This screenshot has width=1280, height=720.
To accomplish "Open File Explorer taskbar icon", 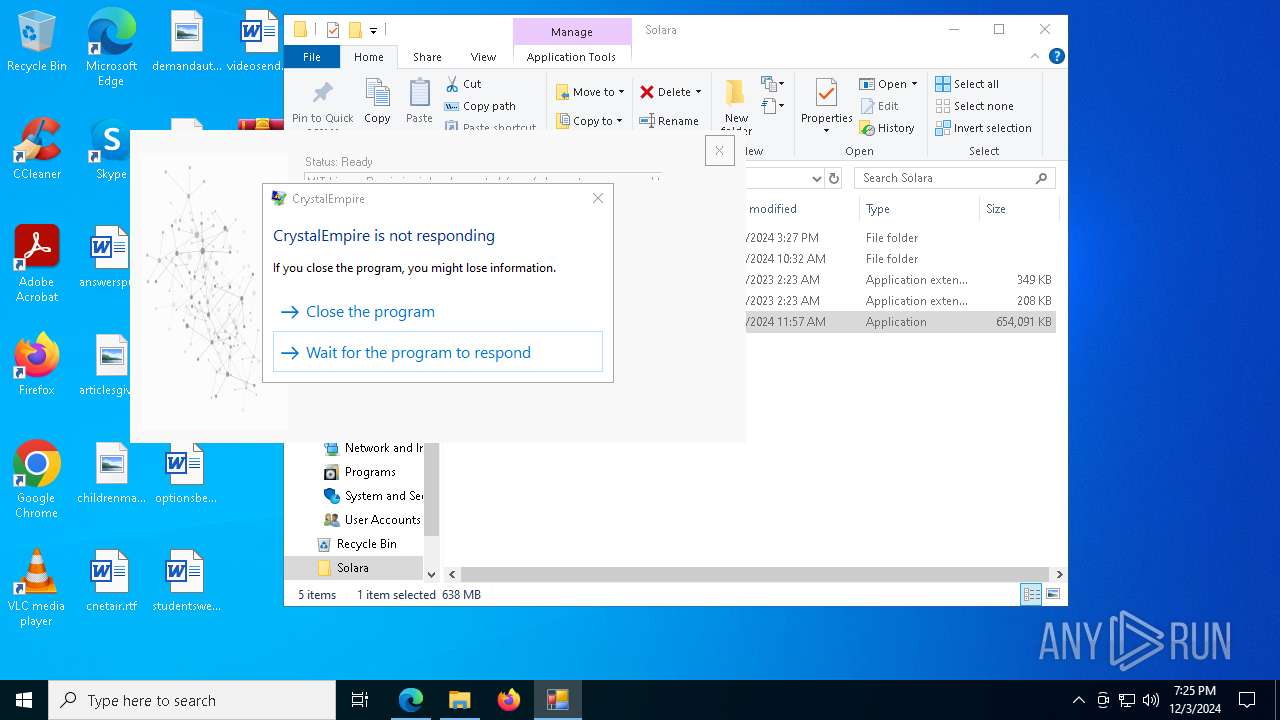I will (x=459, y=700).
